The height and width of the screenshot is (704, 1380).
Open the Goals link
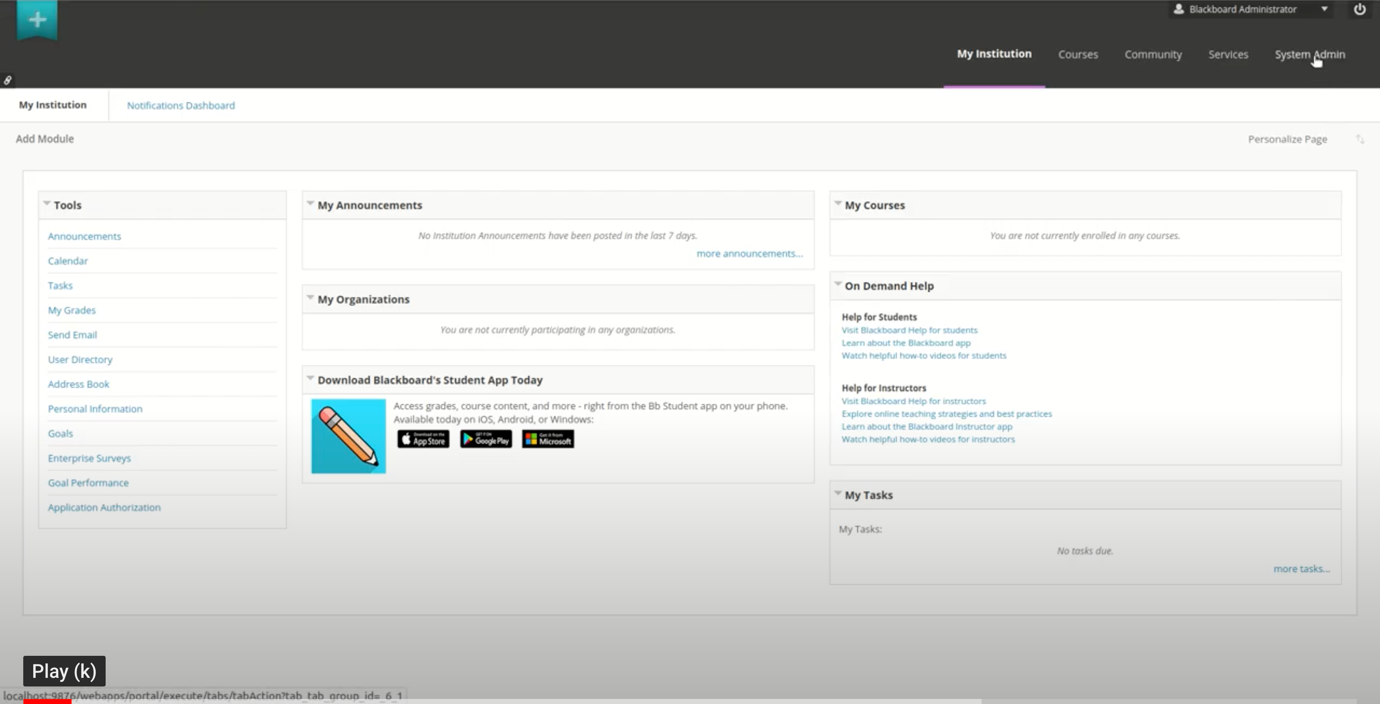point(61,433)
